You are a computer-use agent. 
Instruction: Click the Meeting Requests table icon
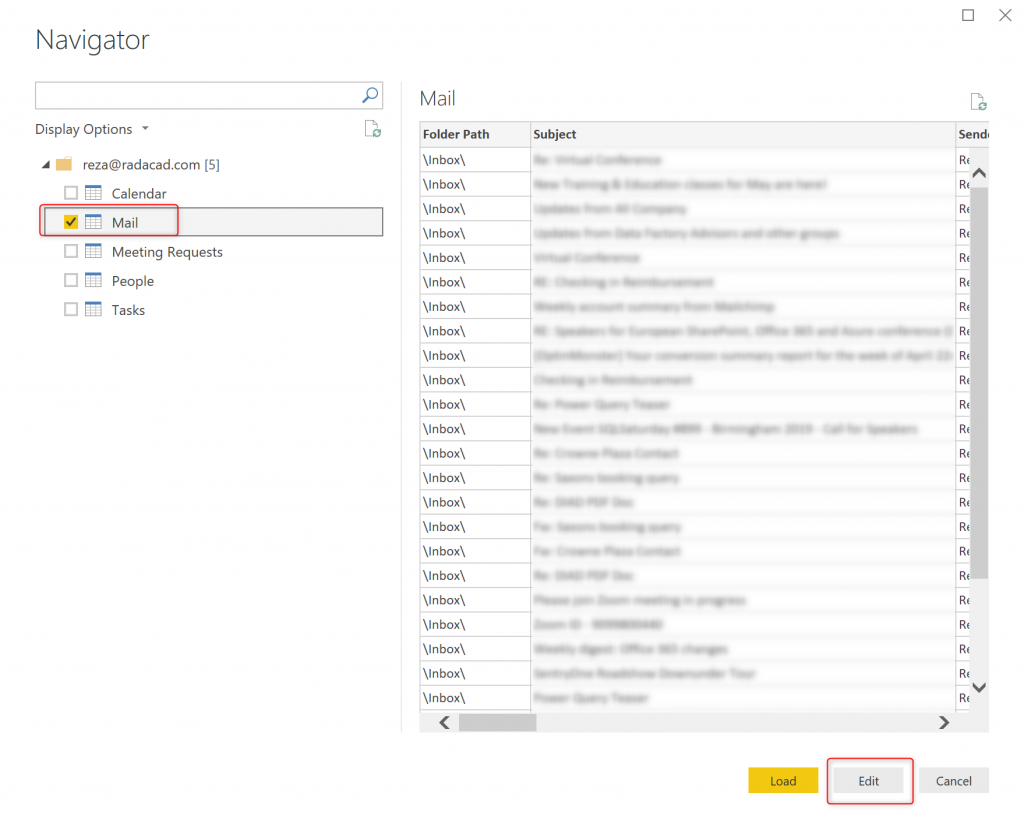point(93,252)
